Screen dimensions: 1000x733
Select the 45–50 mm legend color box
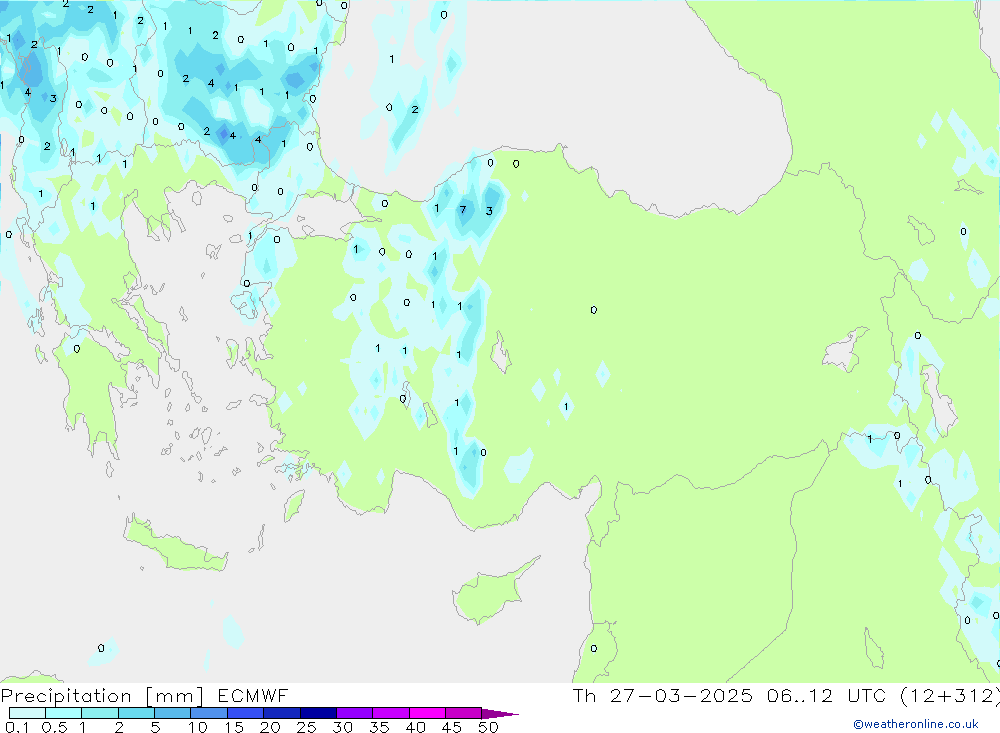(x=464, y=713)
